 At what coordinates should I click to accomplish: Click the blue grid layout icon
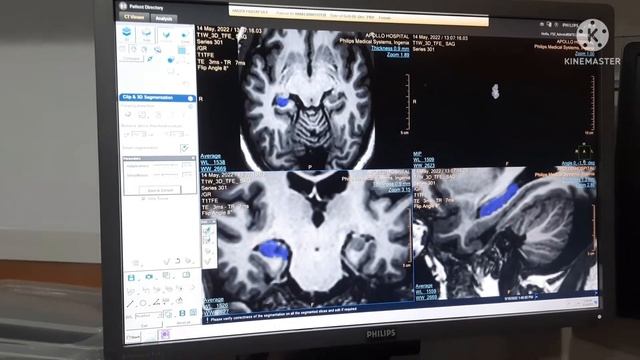pos(182,50)
